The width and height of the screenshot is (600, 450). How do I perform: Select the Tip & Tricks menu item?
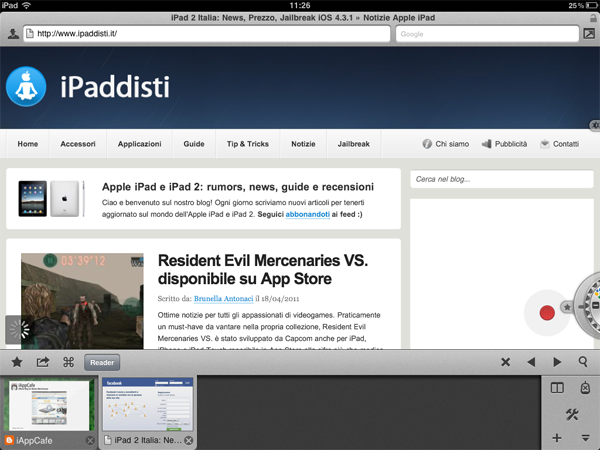pos(247,144)
